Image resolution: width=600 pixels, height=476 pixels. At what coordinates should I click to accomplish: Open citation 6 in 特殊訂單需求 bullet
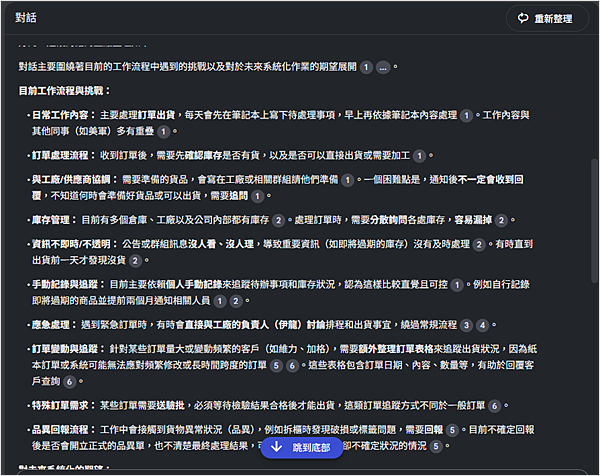tap(494, 406)
